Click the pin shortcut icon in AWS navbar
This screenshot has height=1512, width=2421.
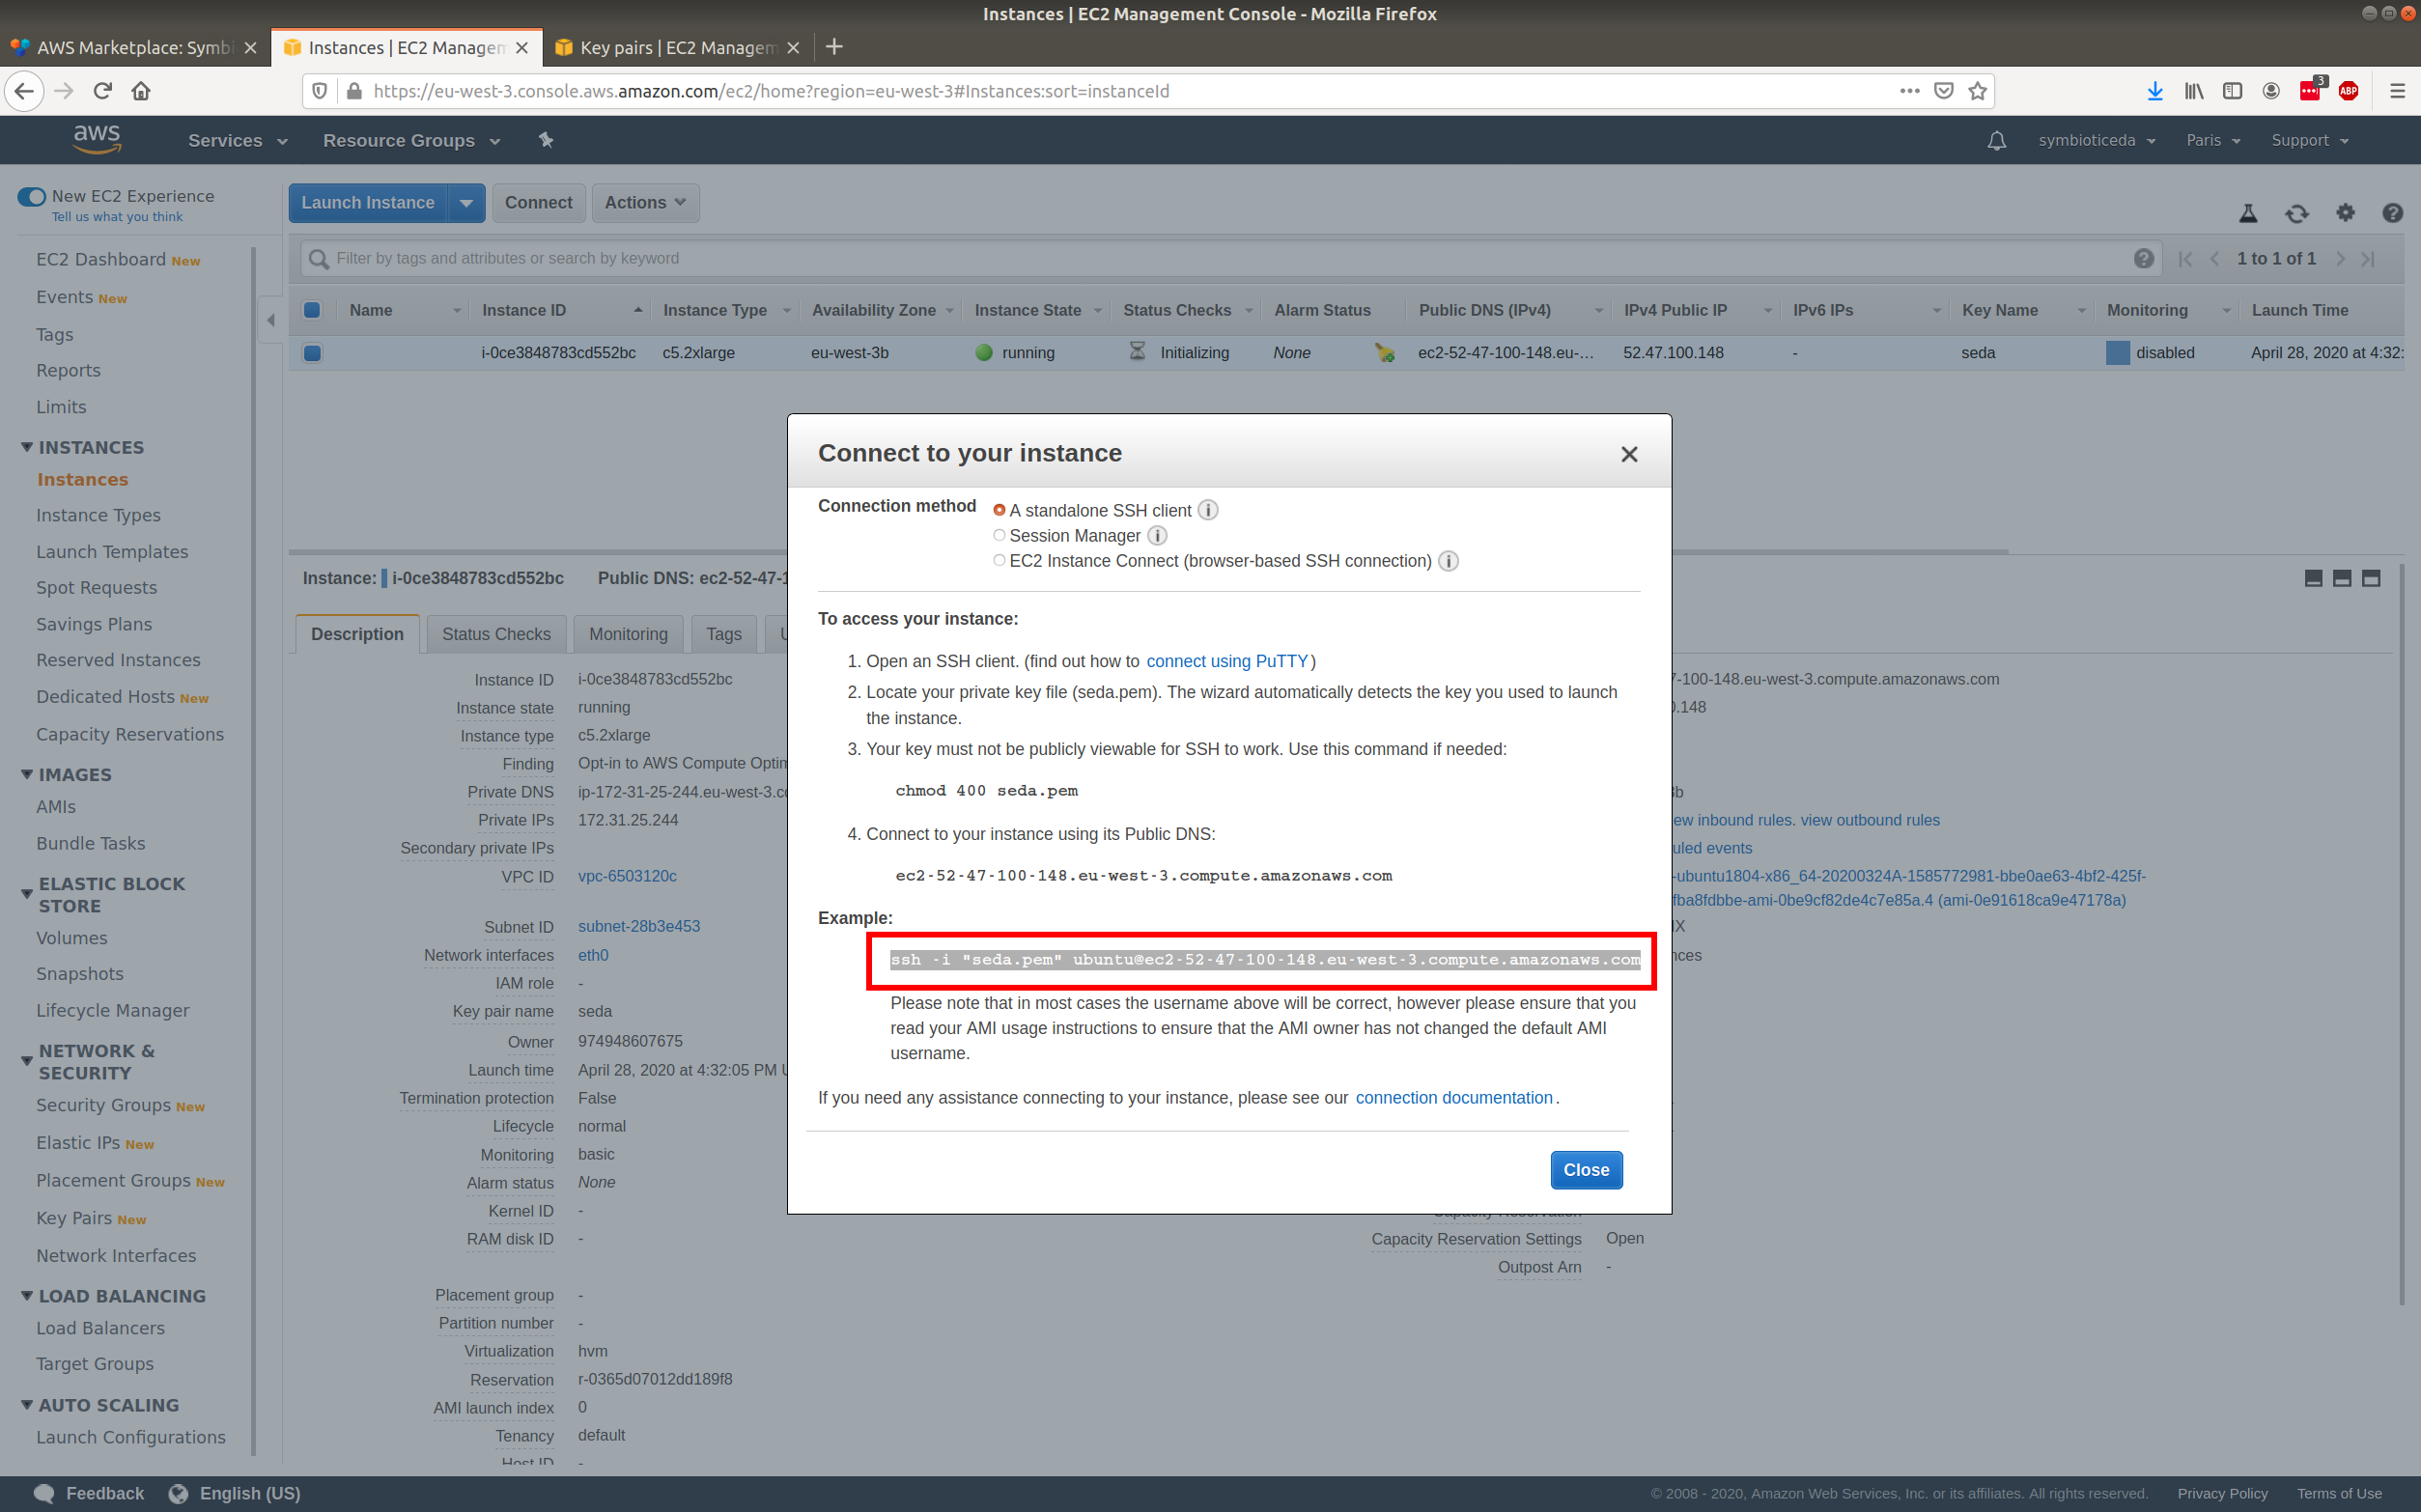click(x=546, y=140)
